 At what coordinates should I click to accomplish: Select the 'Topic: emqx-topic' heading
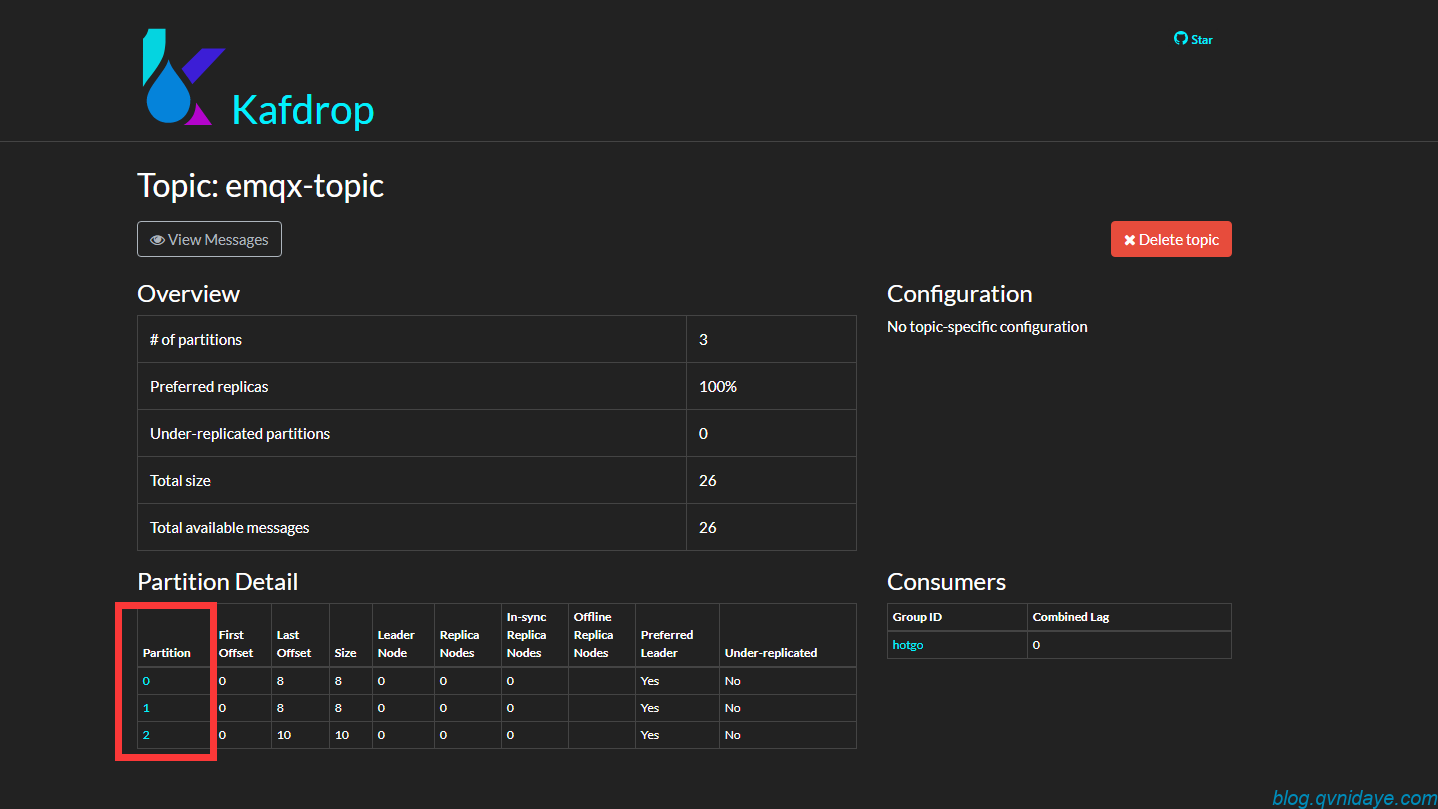260,186
